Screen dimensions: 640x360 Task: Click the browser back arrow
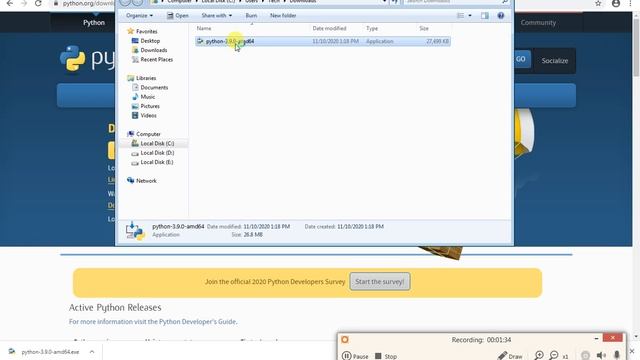pyautogui.click(x=10, y=3)
